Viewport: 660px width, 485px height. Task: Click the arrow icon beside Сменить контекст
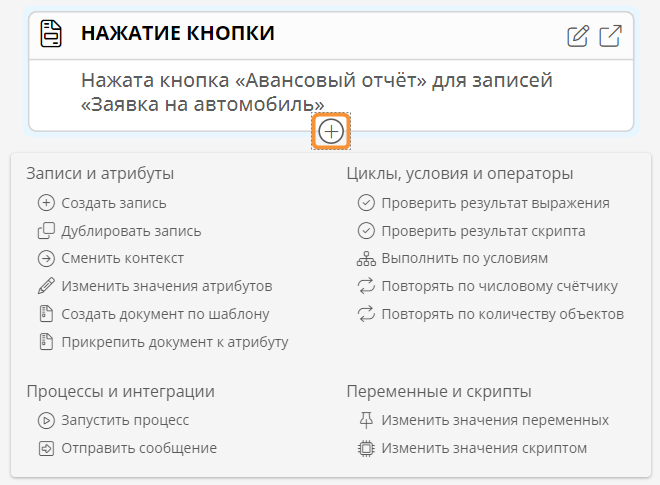point(46,258)
